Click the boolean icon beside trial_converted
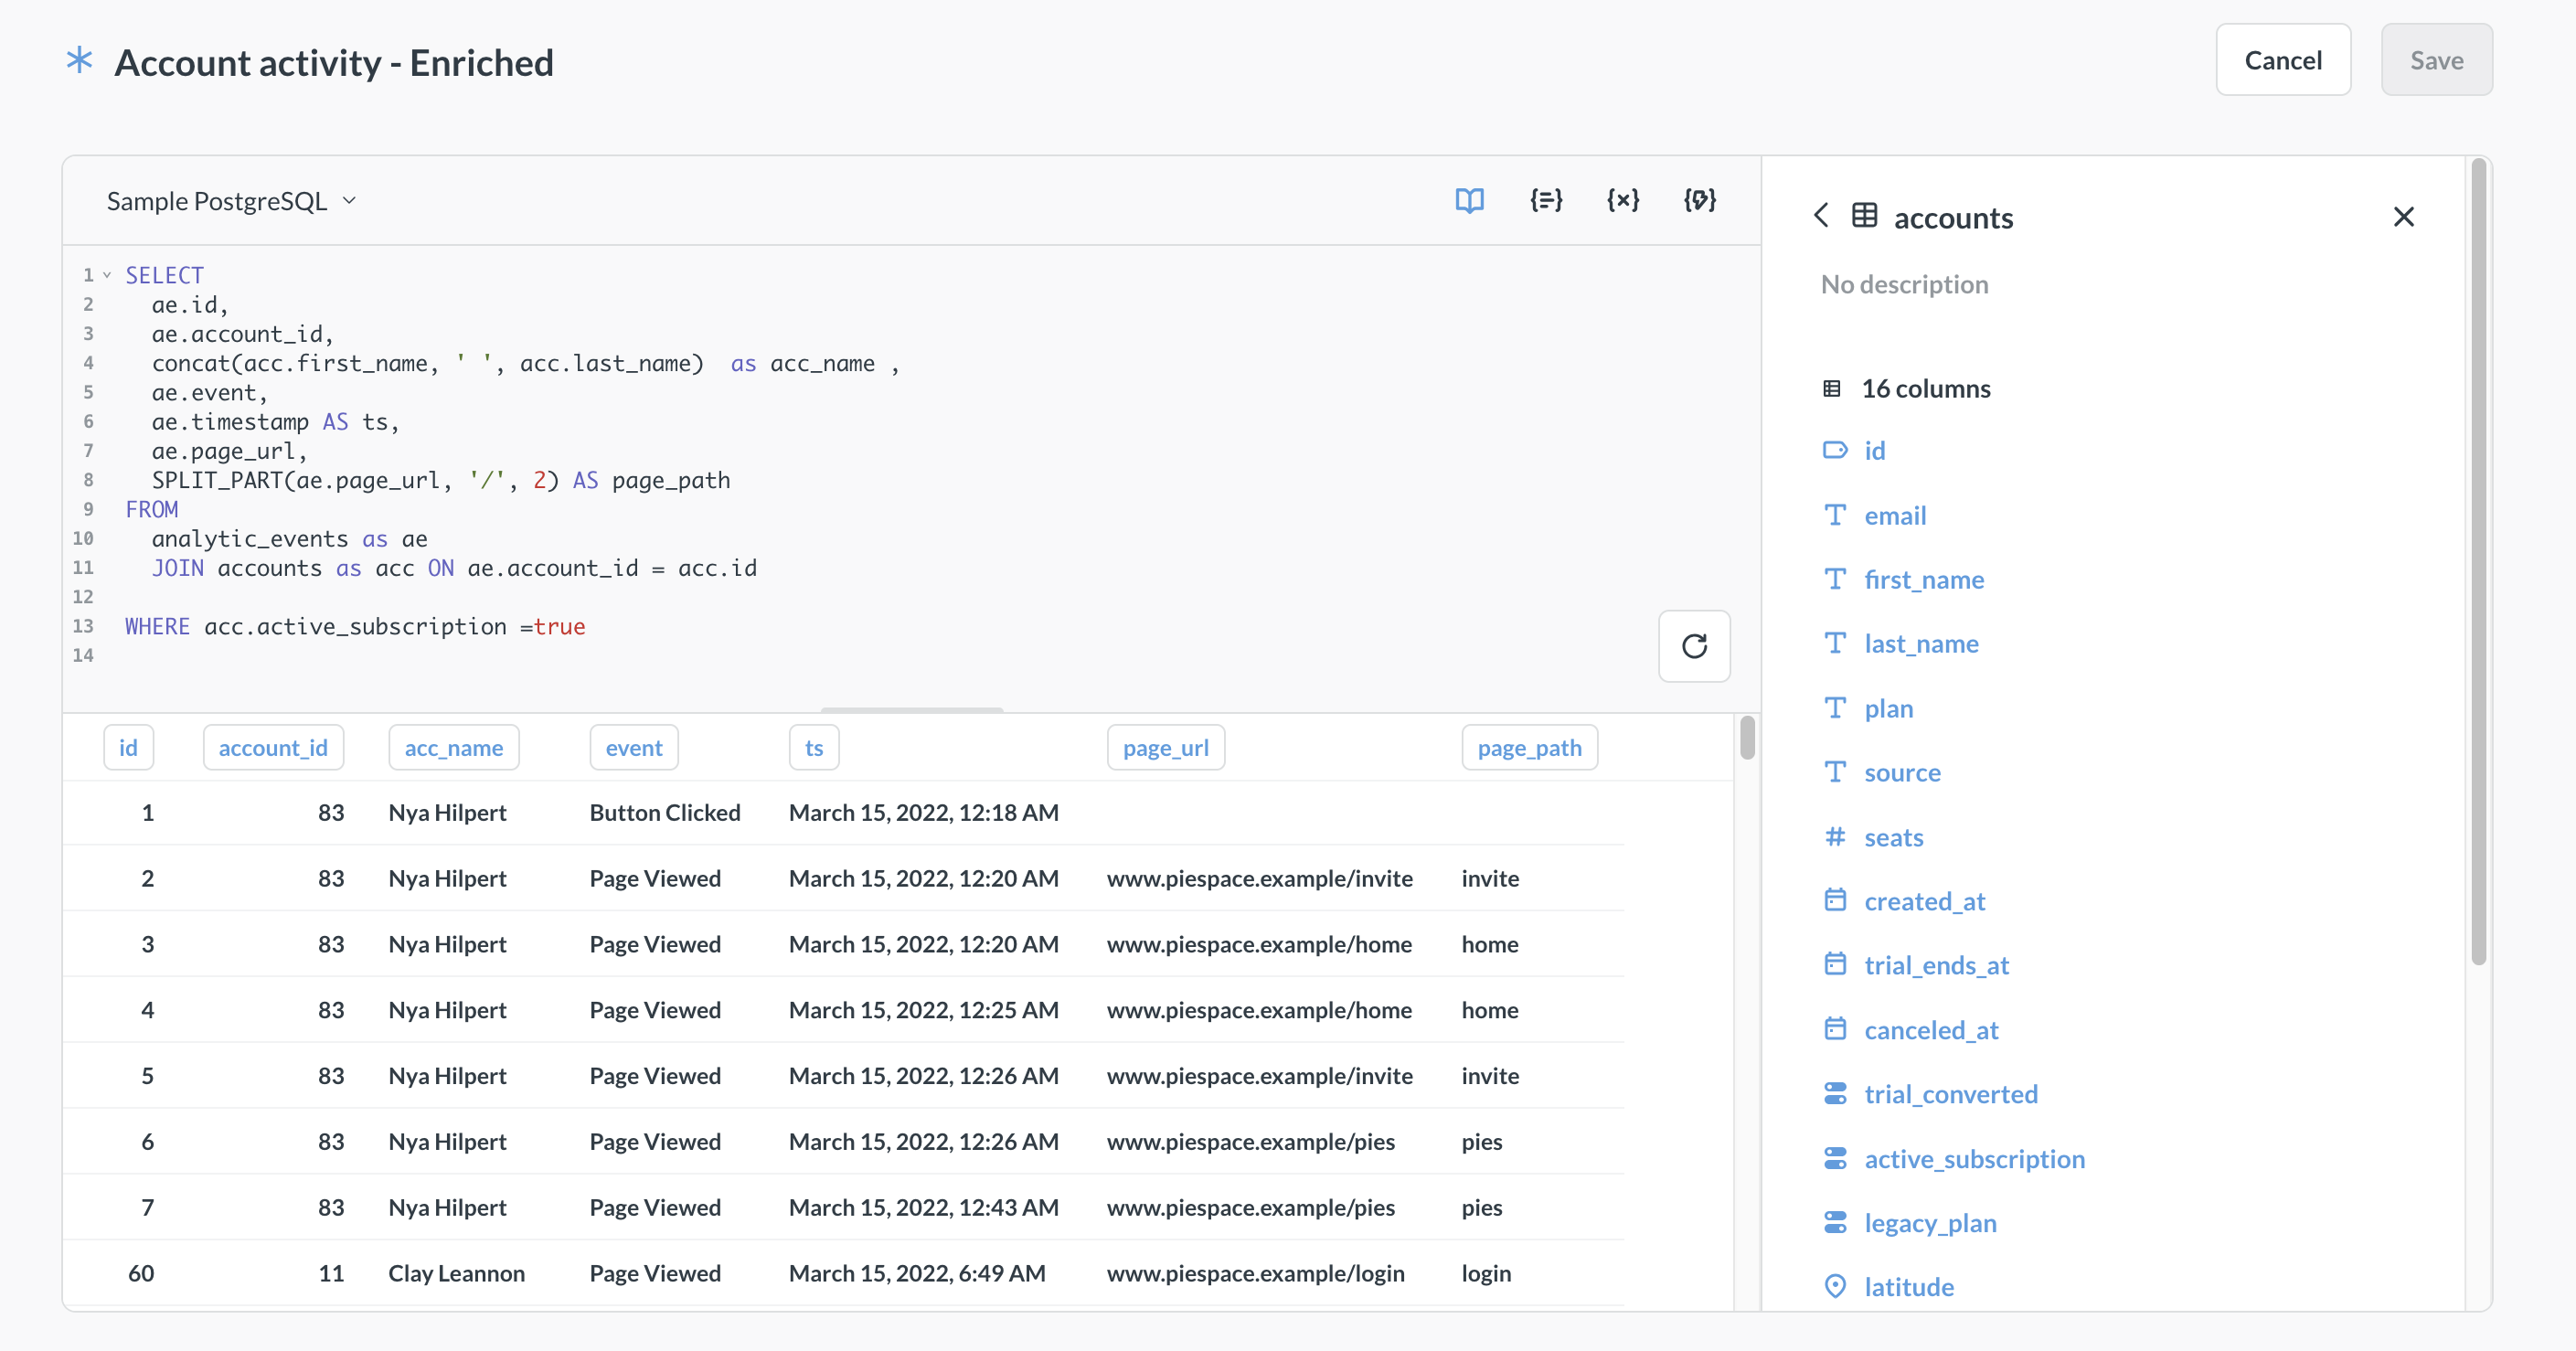 pos(1836,1093)
